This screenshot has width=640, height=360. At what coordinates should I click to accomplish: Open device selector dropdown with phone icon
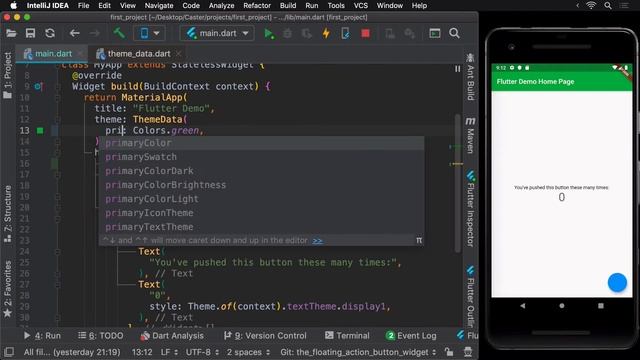click(149, 33)
